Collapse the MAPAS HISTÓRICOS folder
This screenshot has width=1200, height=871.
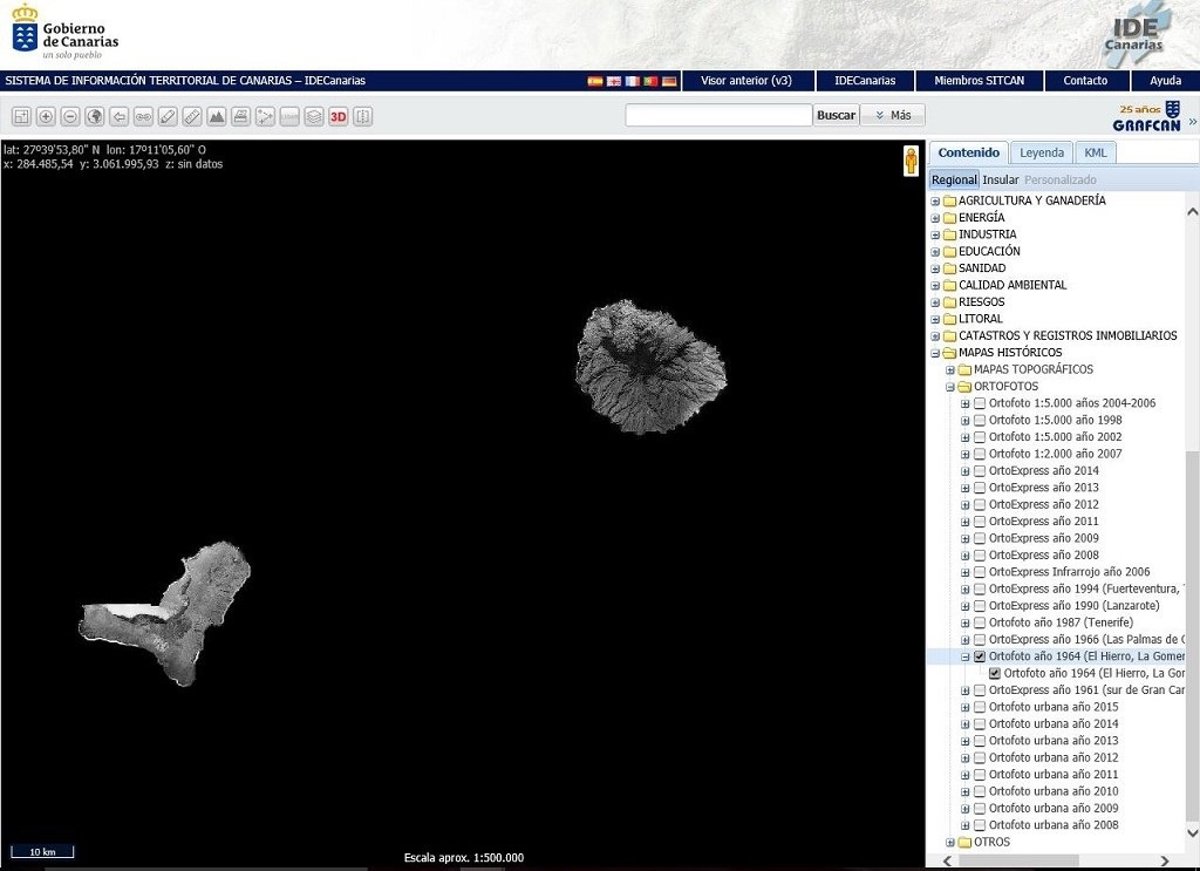[936, 353]
